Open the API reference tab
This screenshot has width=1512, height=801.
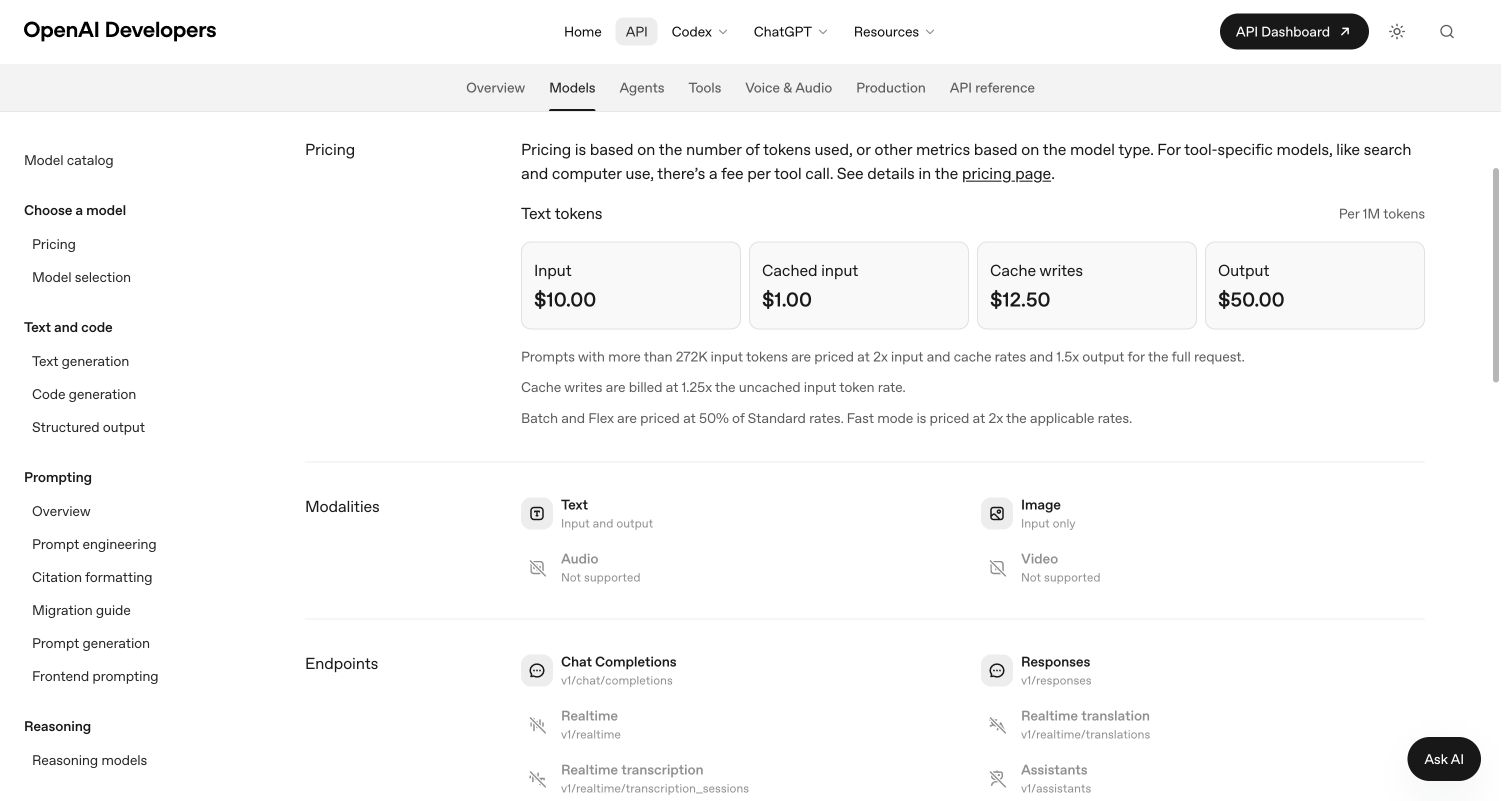(992, 88)
